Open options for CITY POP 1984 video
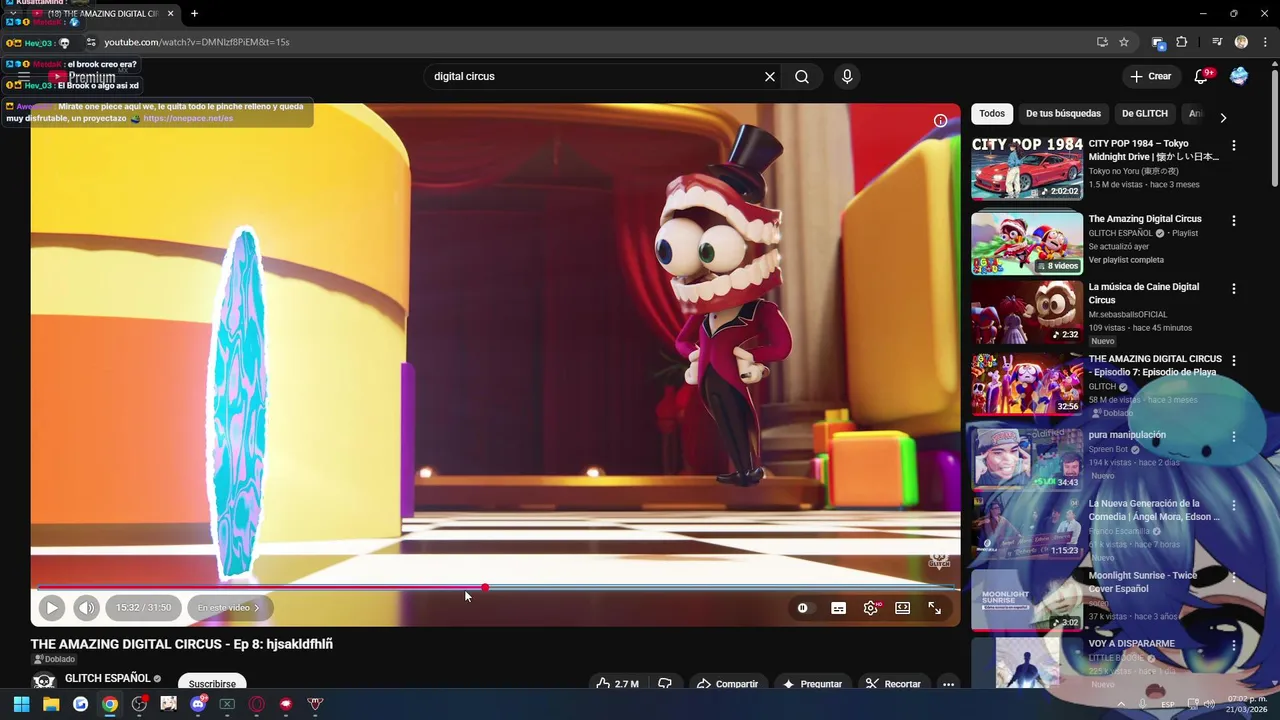 point(1233,145)
